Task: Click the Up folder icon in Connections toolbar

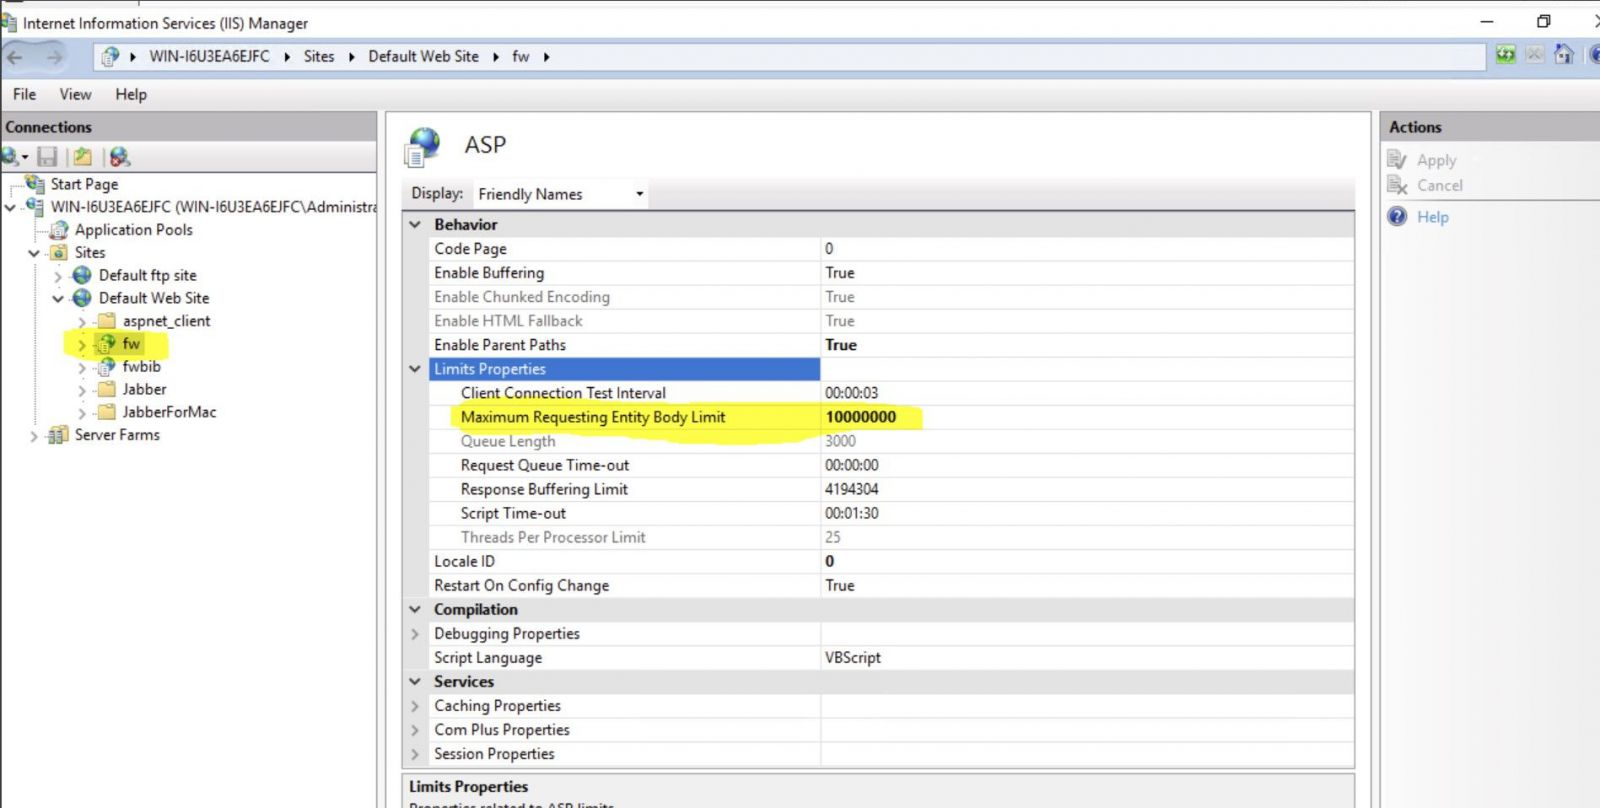Action: (x=82, y=157)
